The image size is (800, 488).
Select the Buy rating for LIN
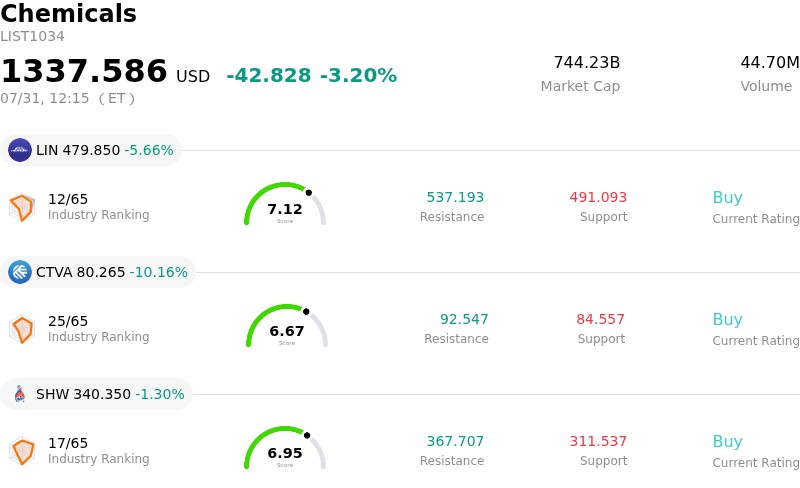tap(727, 198)
